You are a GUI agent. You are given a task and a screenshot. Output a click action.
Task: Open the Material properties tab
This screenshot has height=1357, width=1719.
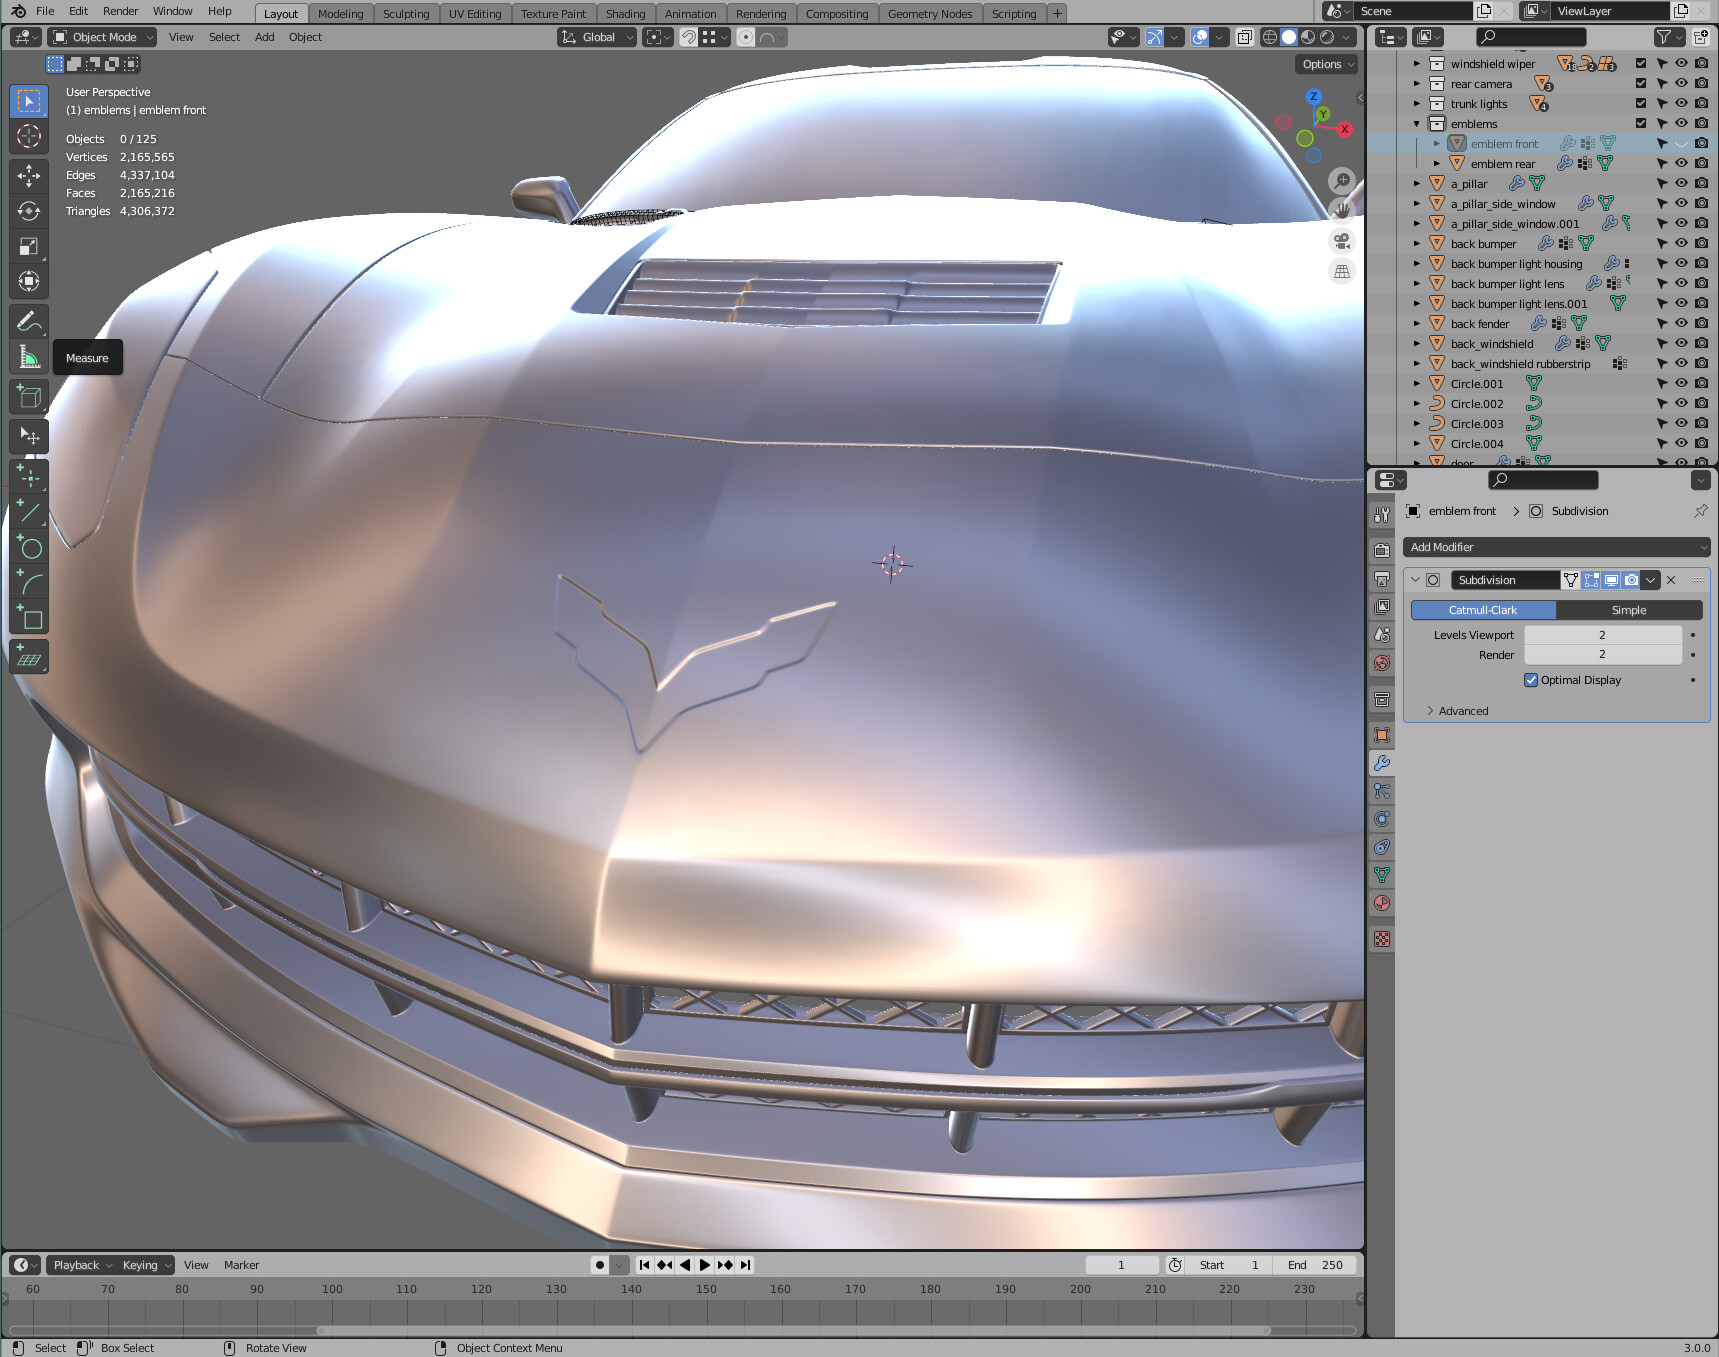pos(1382,903)
